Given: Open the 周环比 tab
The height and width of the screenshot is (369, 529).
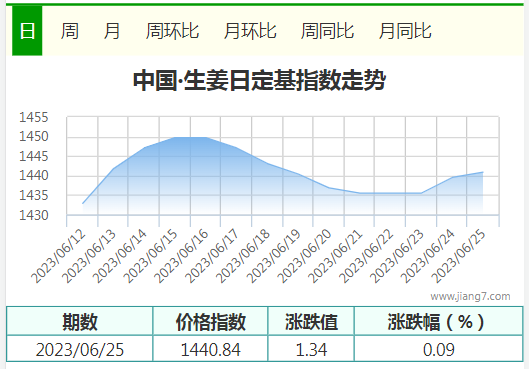Looking at the screenshot, I should pos(172,31).
